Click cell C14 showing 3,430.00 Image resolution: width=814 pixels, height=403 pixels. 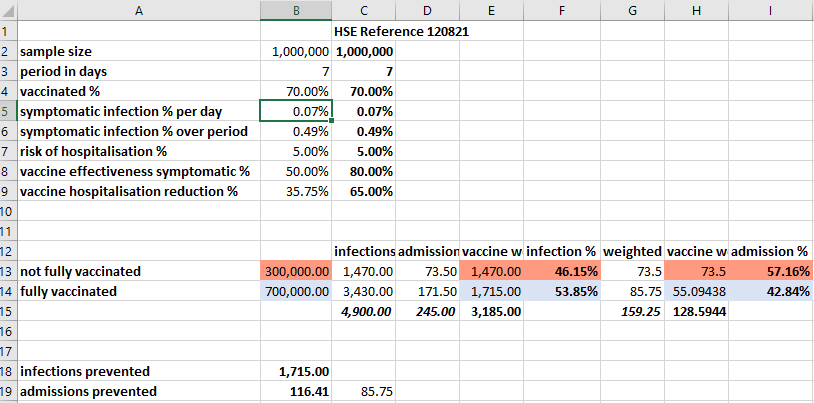(363, 291)
